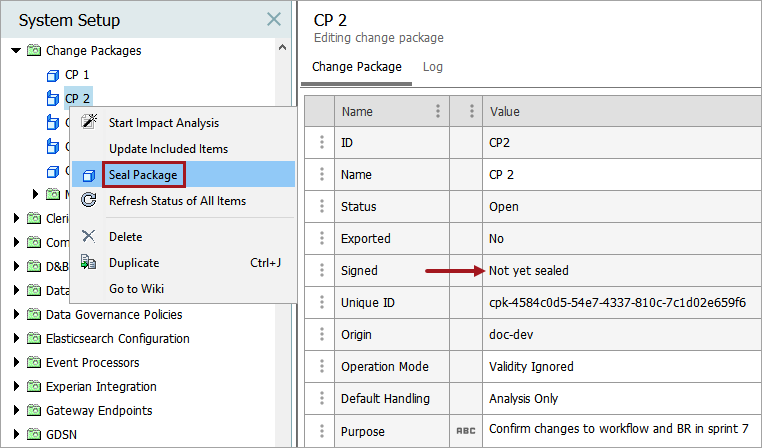Click the Refresh Status of All Items icon

(x=89, y=201)
